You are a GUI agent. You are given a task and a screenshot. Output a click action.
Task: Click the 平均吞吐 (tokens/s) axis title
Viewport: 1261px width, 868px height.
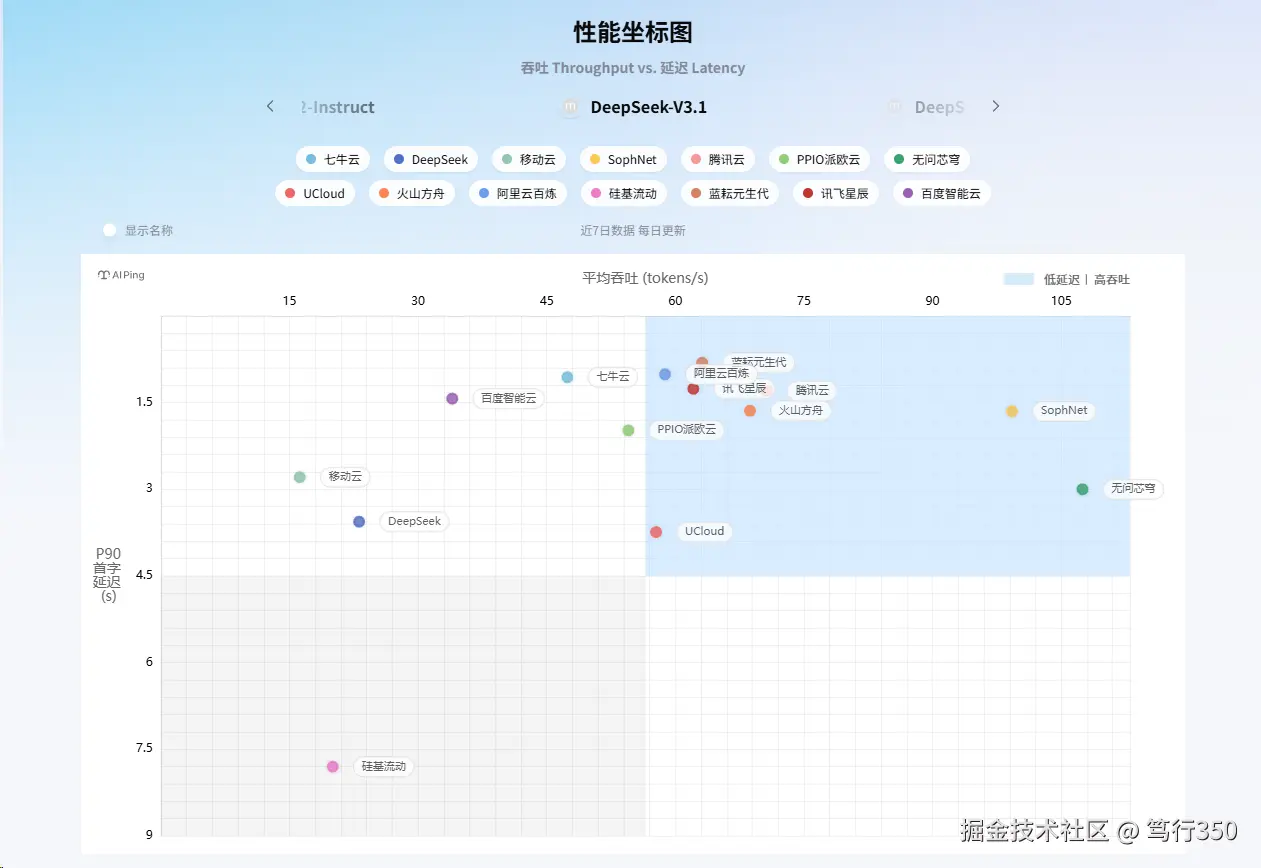tap(645, 278)
